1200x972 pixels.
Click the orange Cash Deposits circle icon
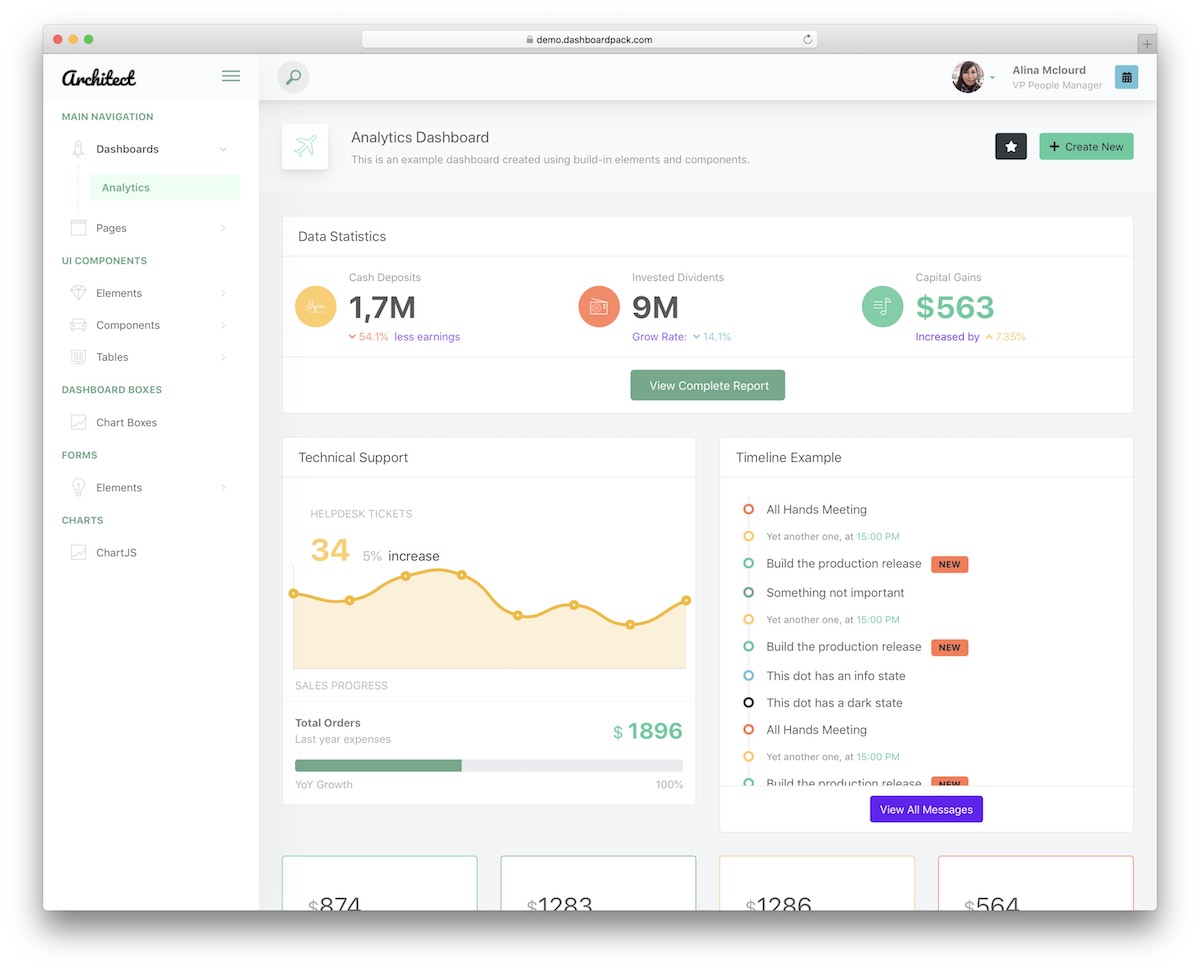coord(316,306)
